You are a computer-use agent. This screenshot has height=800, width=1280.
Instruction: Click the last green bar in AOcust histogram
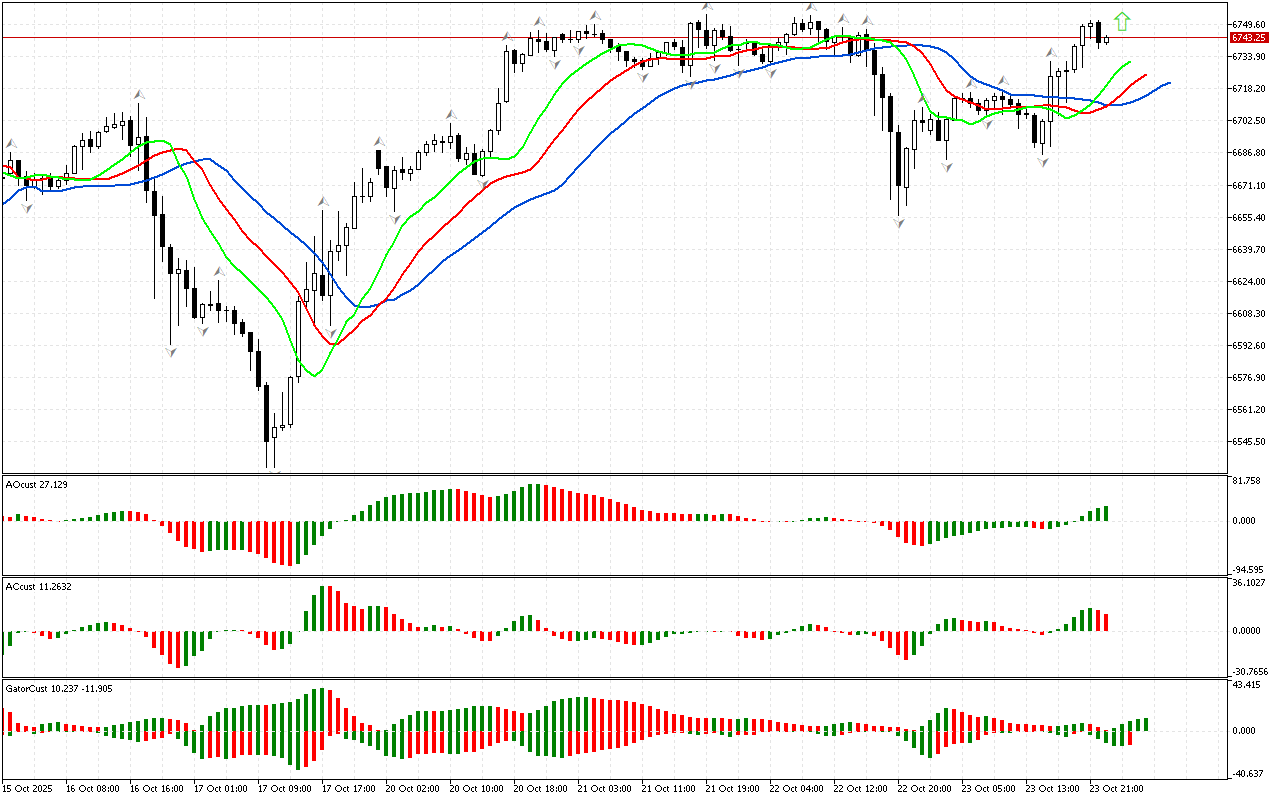1105,513
